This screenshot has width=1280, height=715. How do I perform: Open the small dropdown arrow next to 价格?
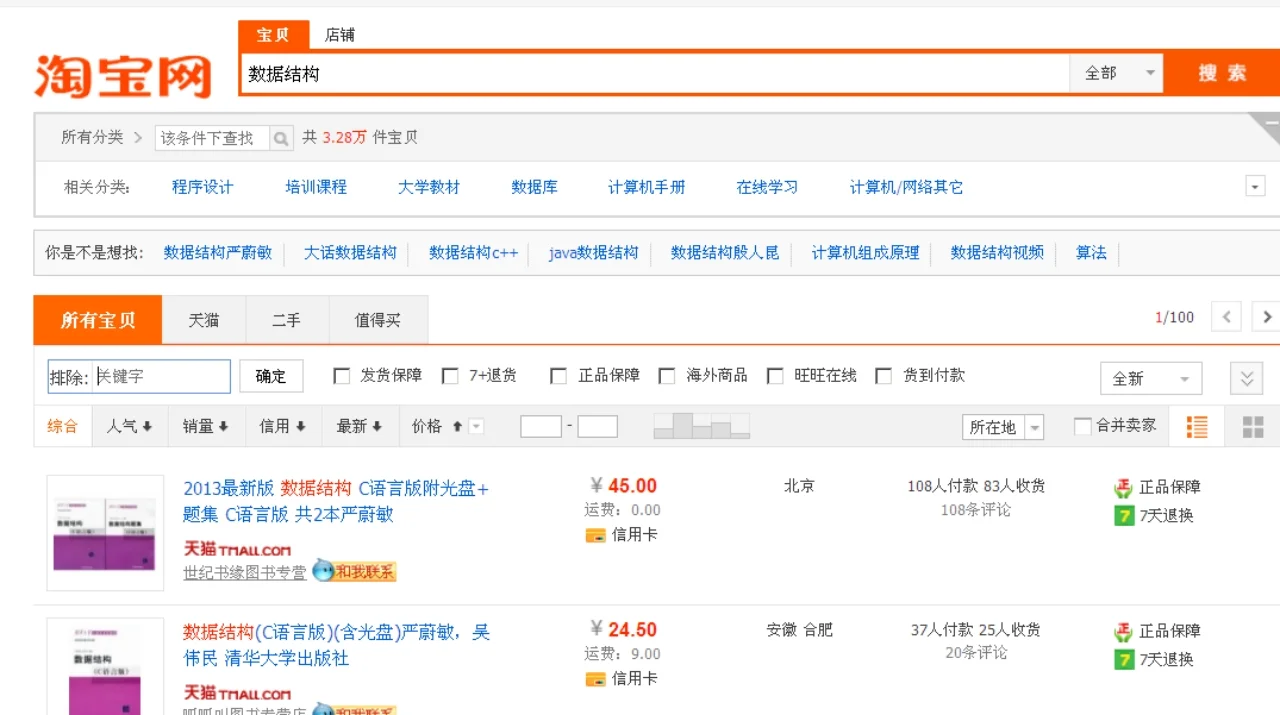476,427
